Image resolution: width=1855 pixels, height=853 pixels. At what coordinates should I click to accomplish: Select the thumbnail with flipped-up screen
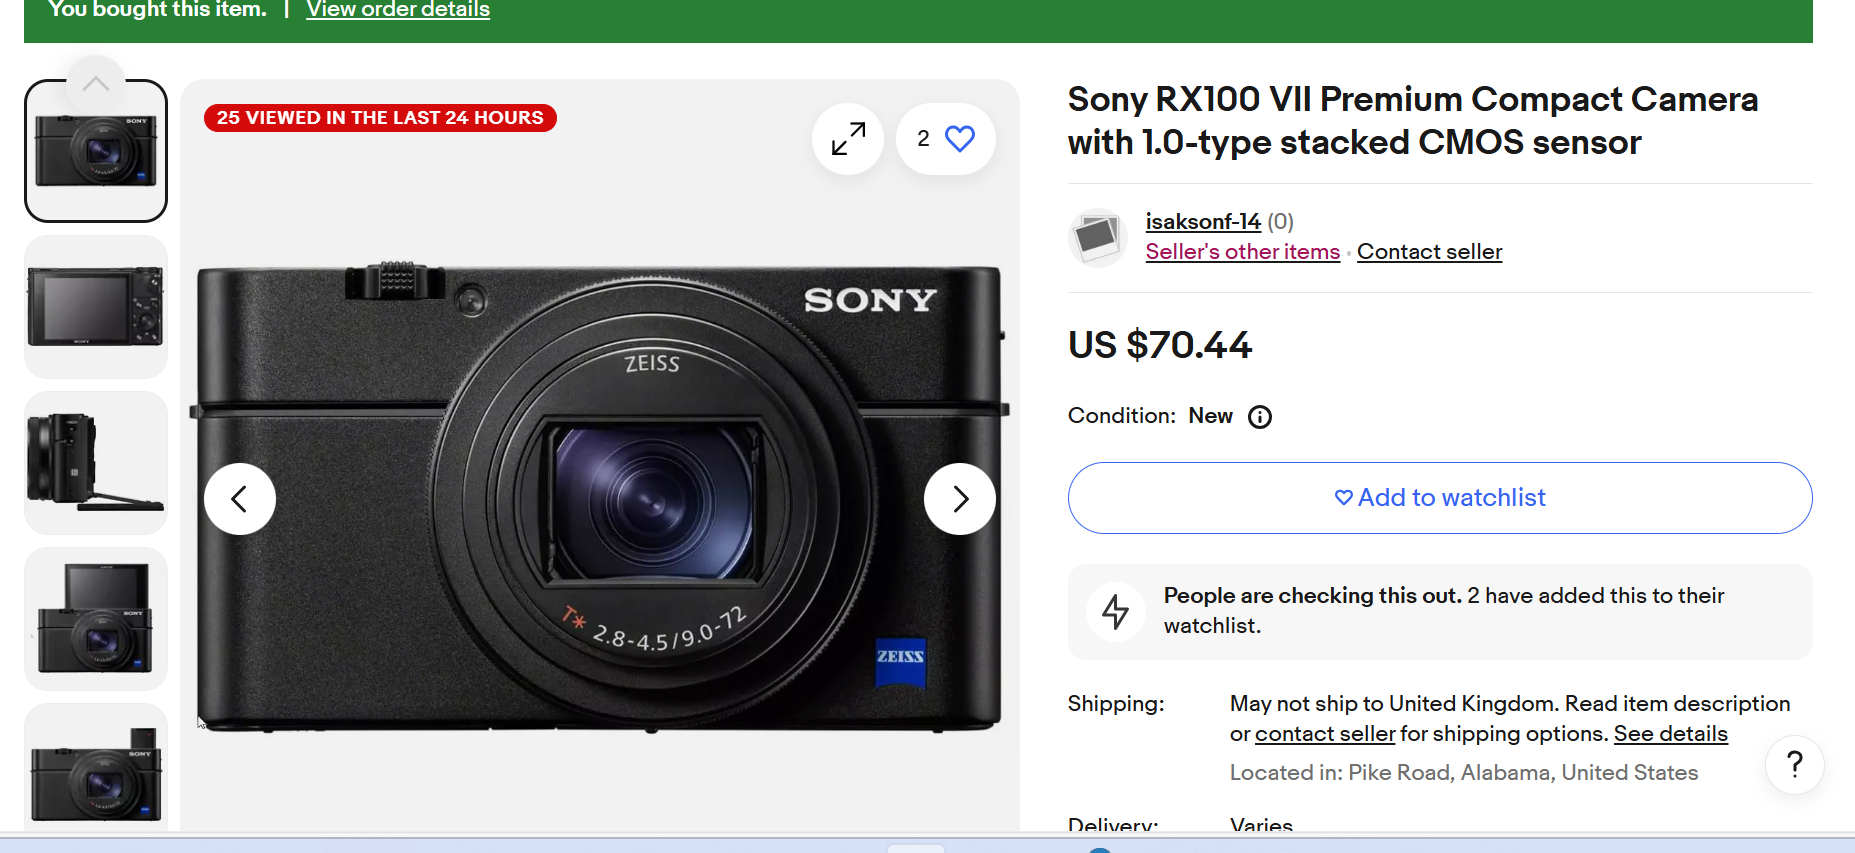pyautogui.click(x=96, y=619)
